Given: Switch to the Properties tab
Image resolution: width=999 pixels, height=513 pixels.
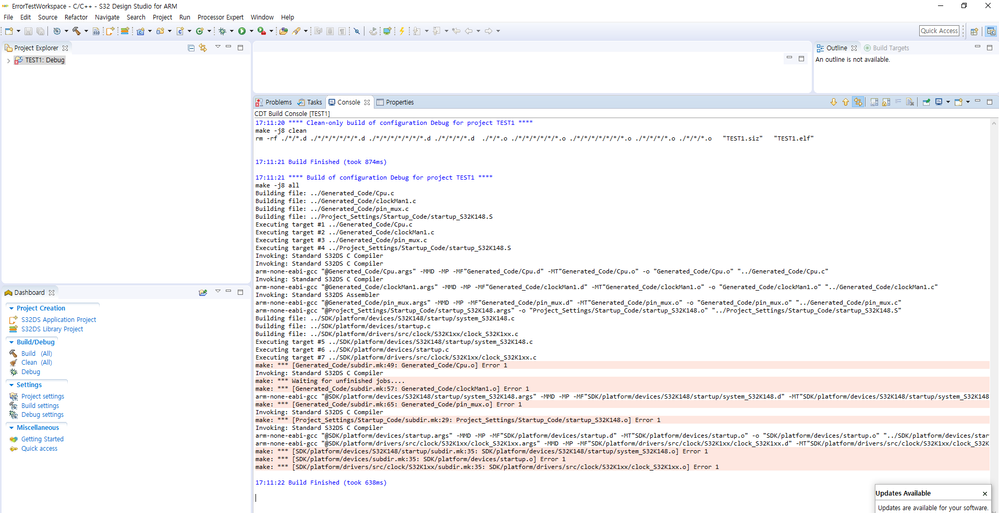Looking at the screenshot, I should pos(395,102).
